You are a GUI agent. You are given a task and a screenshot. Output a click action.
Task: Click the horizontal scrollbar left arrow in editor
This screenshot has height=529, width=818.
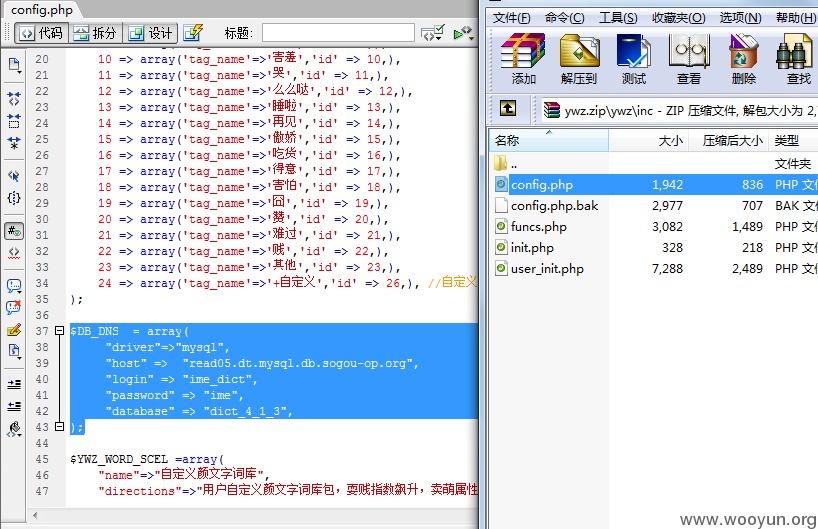[x=35, y=515]
